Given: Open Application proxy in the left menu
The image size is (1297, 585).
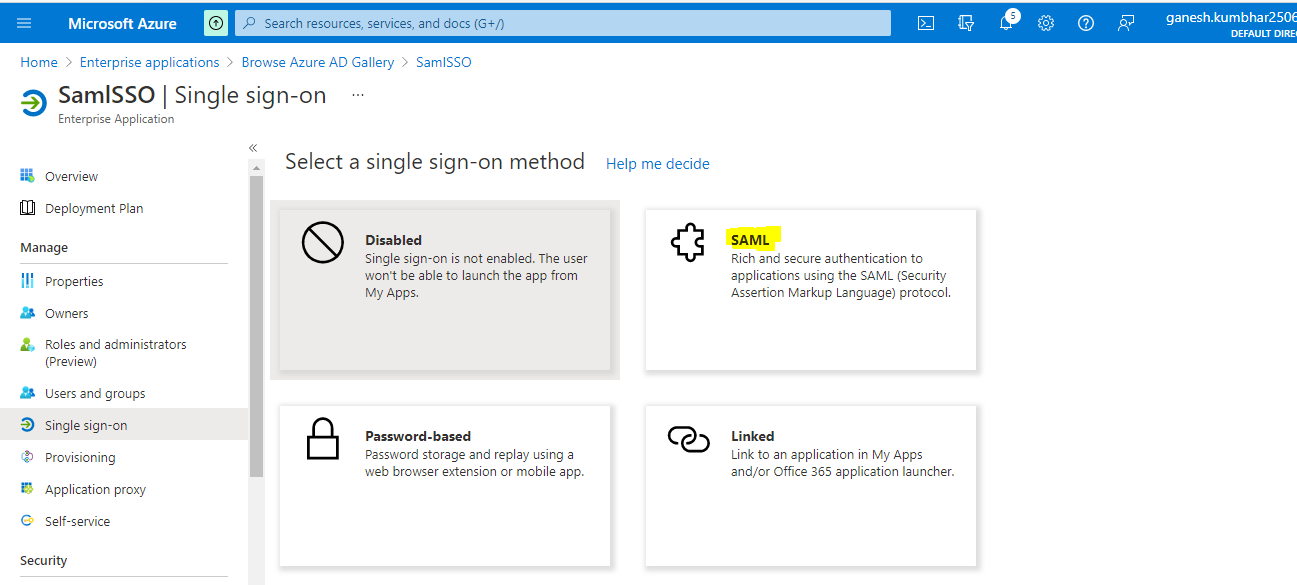Looking at the screenshot, I should coord(95,489).
